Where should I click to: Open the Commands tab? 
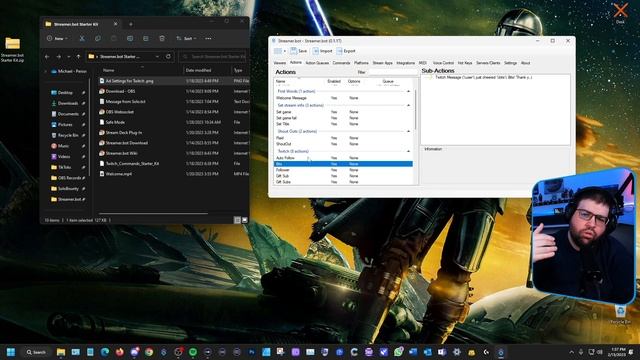(341, 63)
